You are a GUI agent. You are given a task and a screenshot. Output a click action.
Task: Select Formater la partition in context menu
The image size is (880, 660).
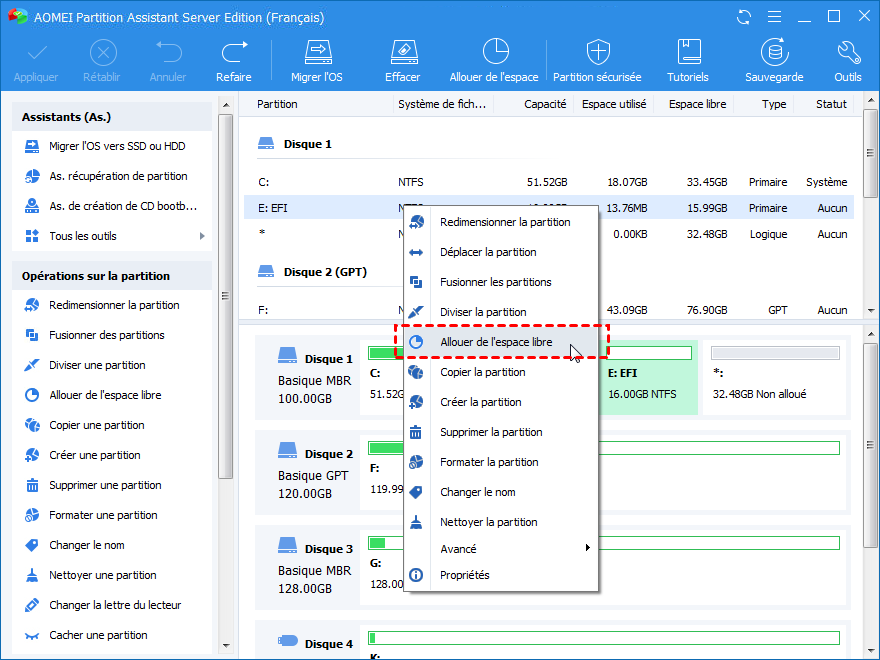501,462
